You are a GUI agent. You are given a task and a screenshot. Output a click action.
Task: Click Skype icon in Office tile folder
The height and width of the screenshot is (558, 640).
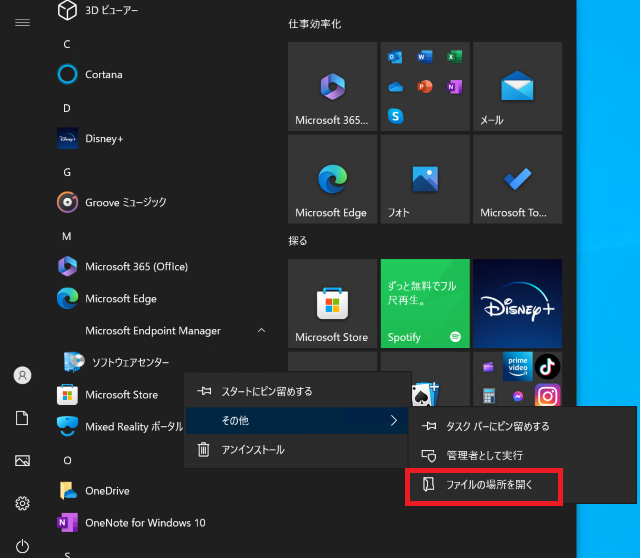point(395,116)
